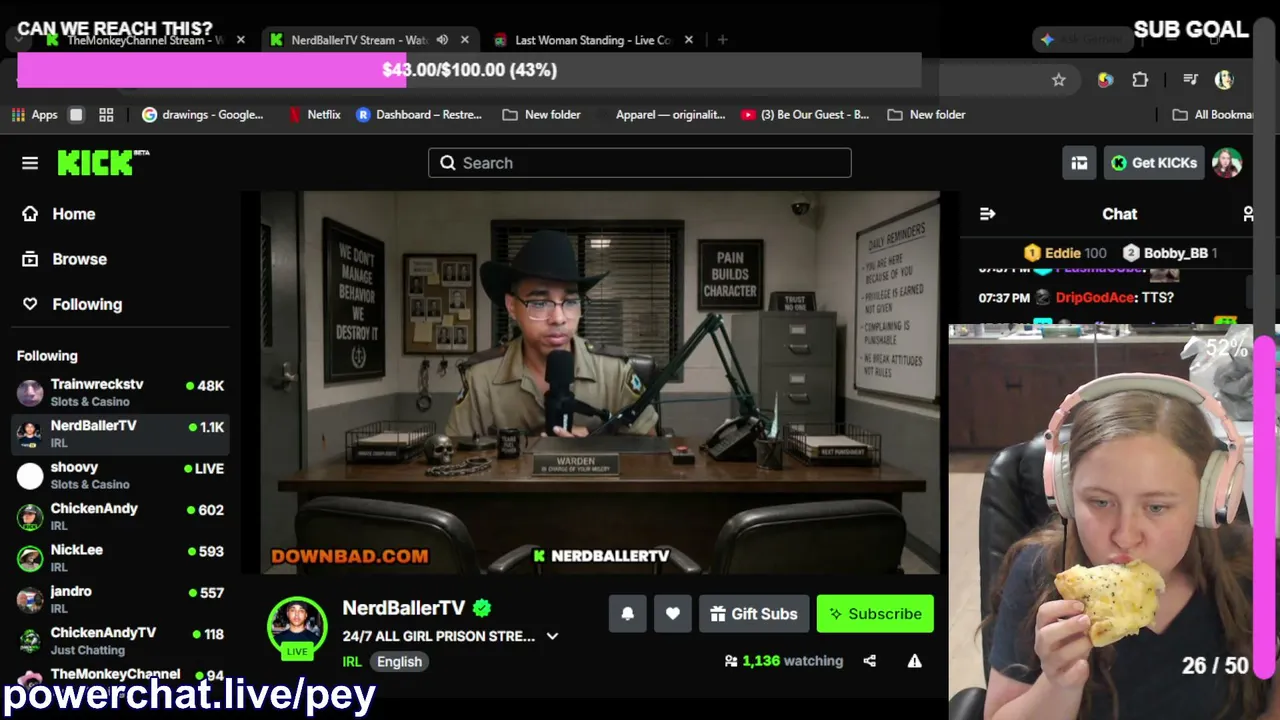Open drawings - Google bookmark
Image resolution: width=1280 pixels, height=720 pixels.
click(203, 115)
